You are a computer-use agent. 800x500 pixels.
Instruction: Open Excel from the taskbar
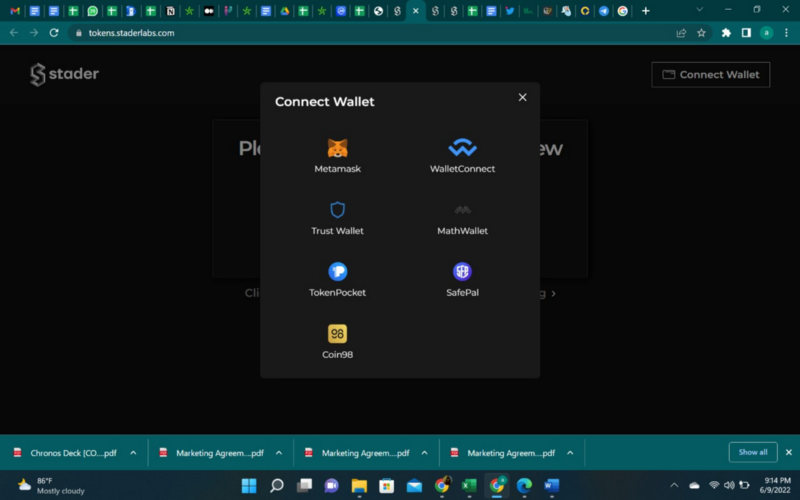469,485
